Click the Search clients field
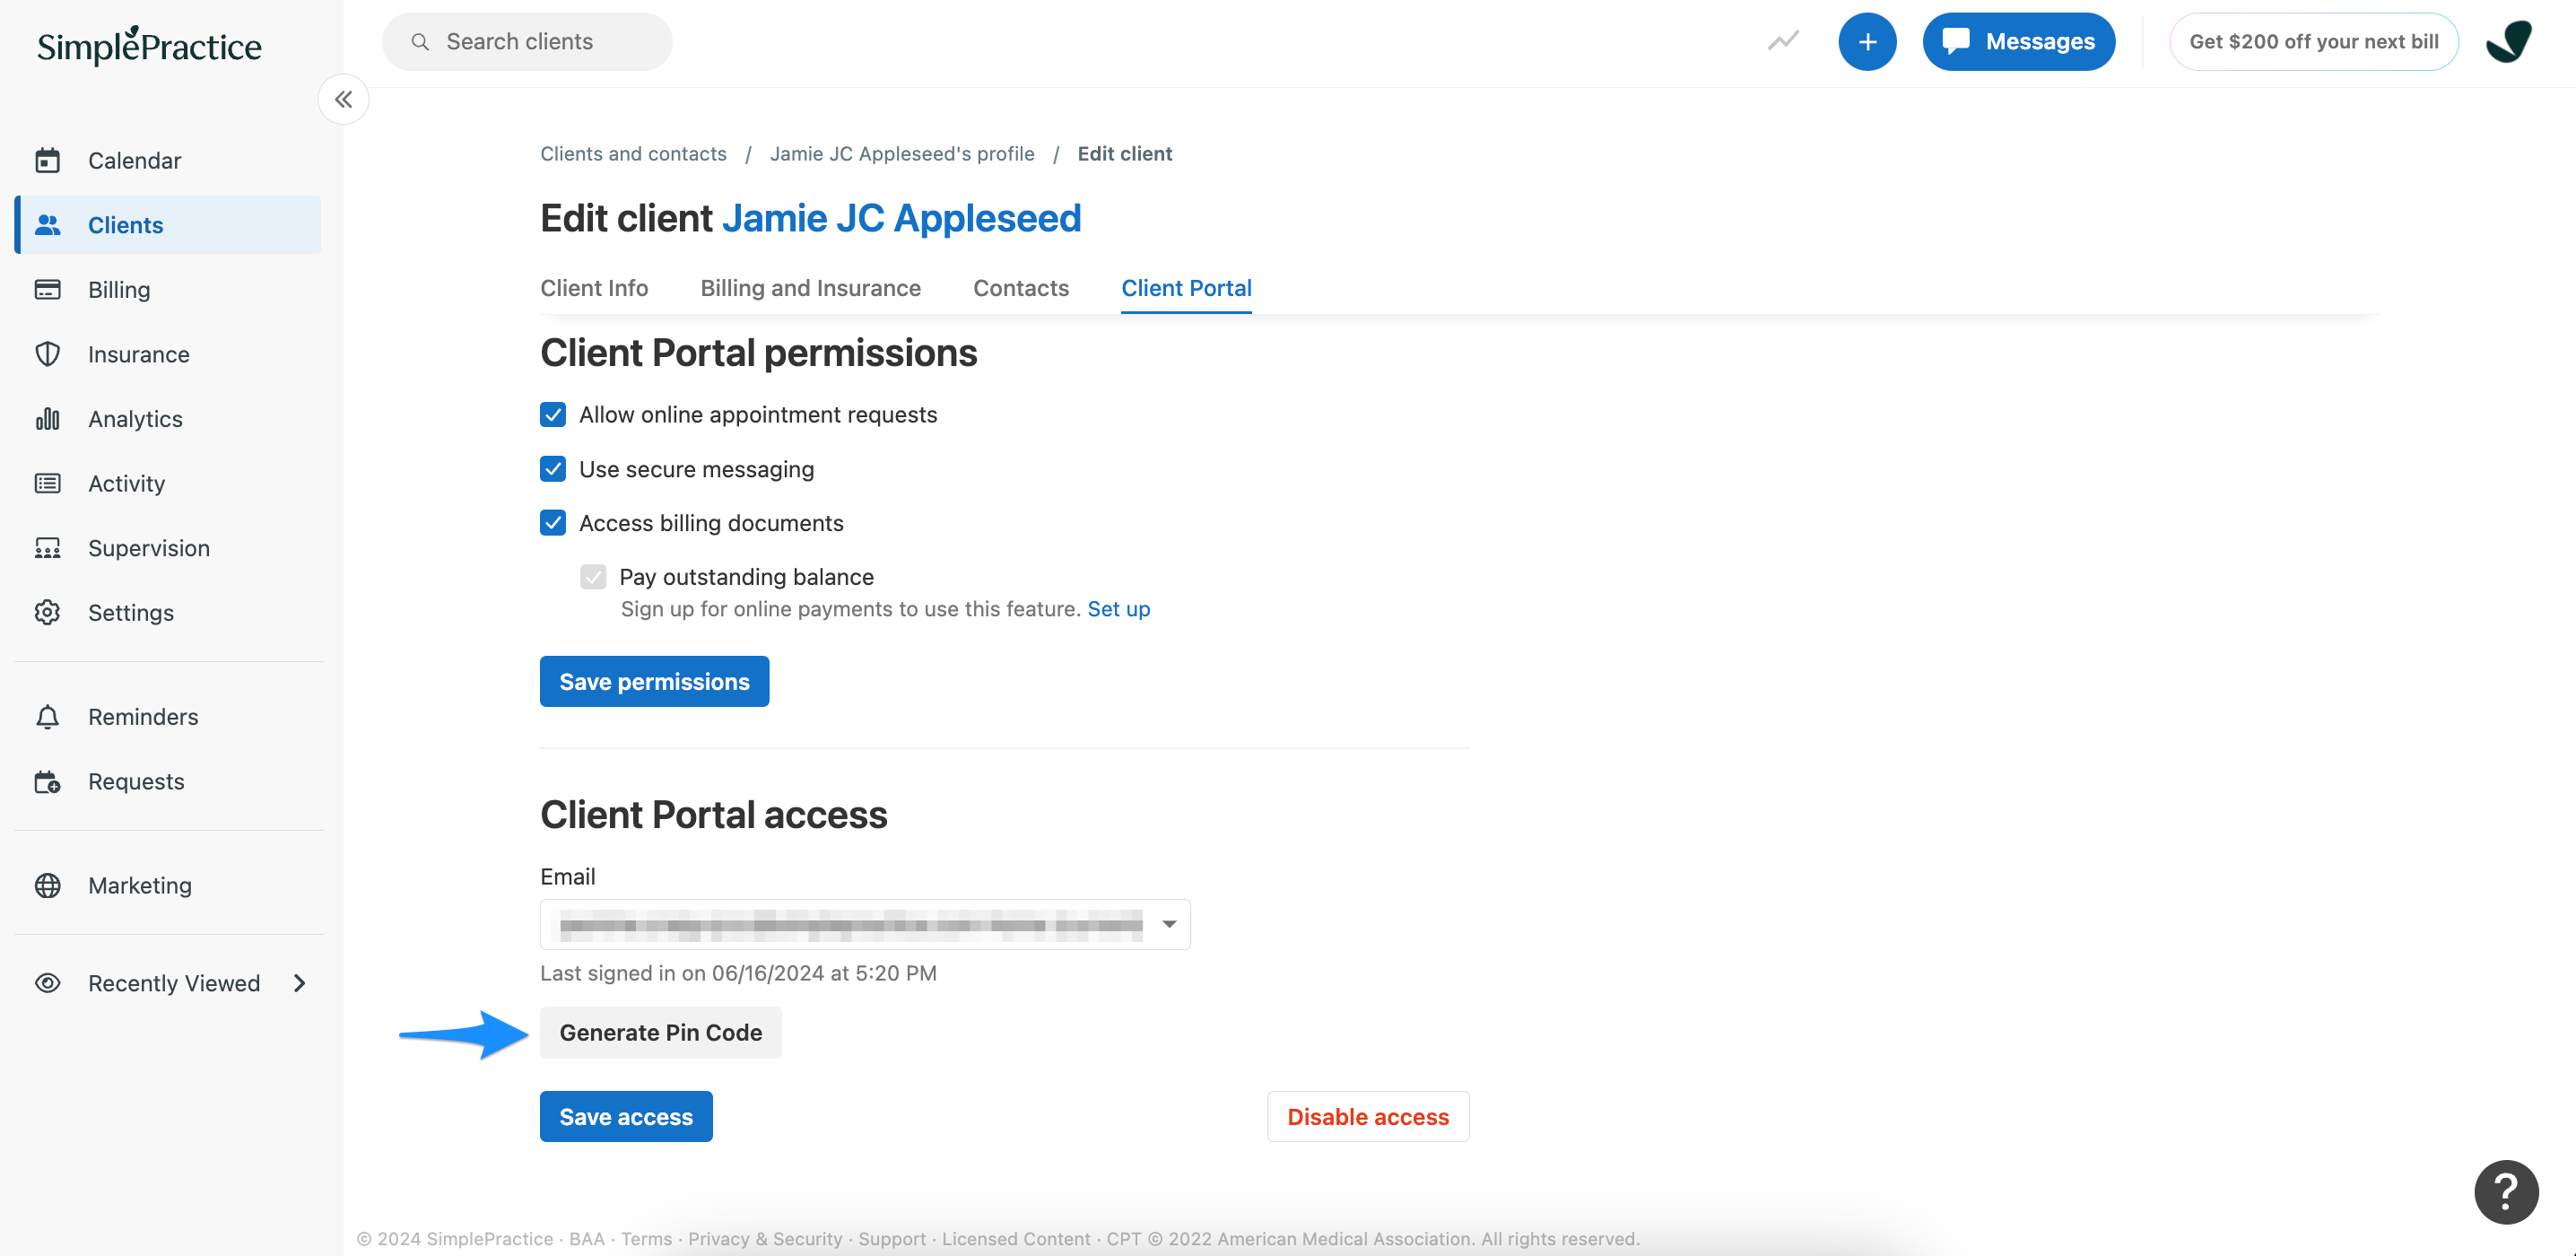 tap(527, 42)
